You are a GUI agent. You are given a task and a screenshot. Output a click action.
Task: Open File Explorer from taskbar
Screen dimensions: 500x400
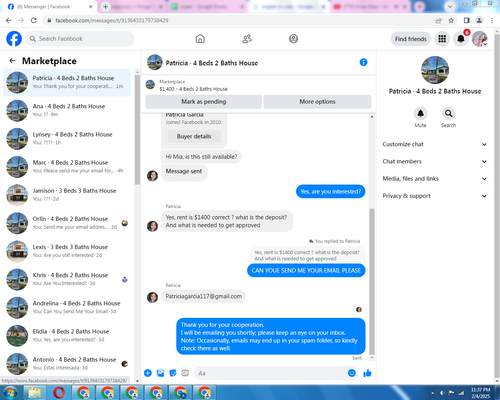(x=35, y=393)
